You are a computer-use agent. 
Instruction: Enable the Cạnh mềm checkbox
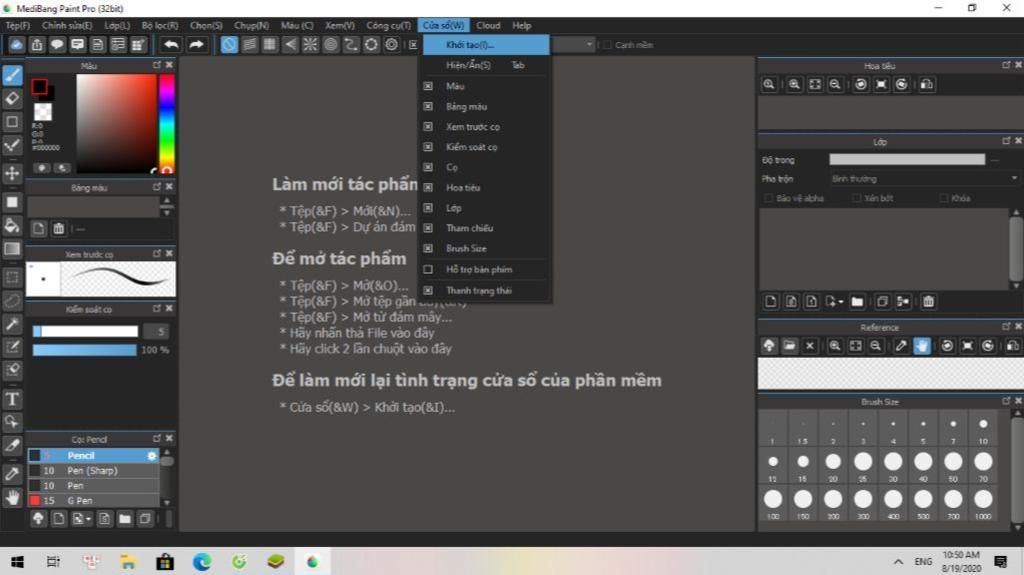tap(607, 45)
